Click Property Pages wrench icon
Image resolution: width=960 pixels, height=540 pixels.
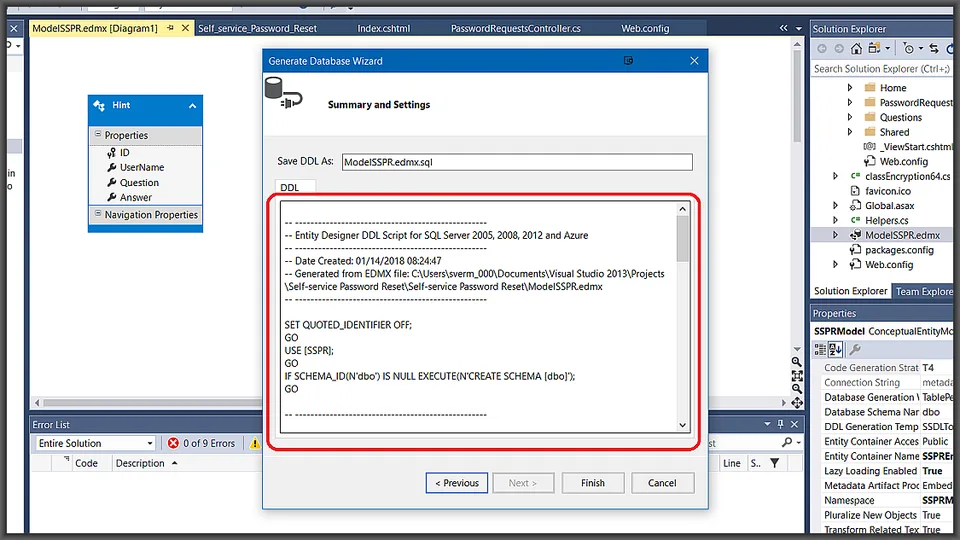coord(855,350)
